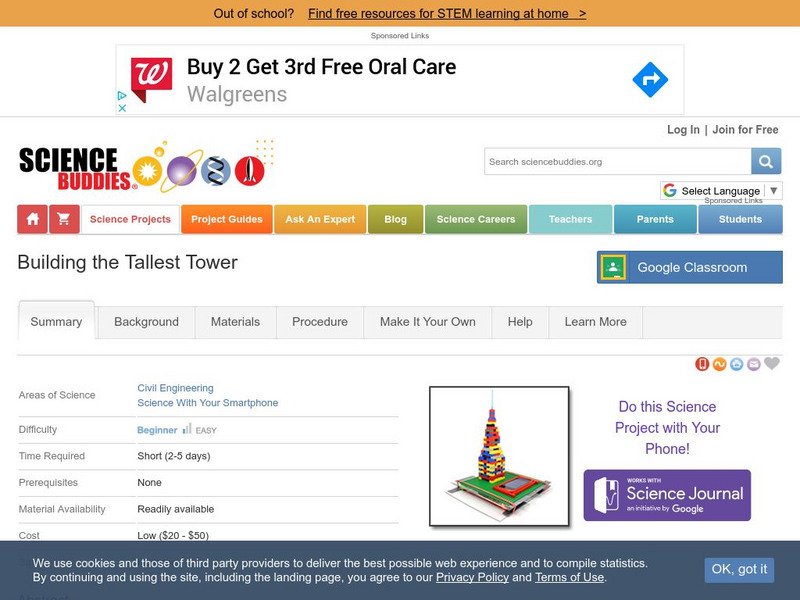Click the red smartphone icon
This screenshot has width=800, height=600.
tap(702, 364)
